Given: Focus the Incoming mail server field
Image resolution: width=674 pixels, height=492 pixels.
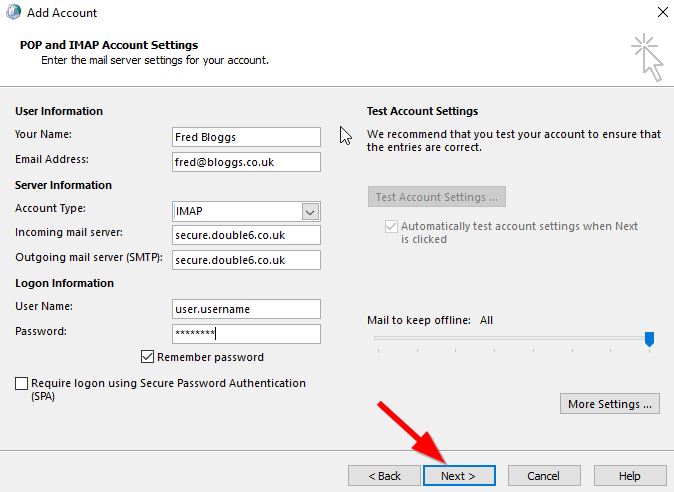Looking at the screenshot, I should point(246,235).
